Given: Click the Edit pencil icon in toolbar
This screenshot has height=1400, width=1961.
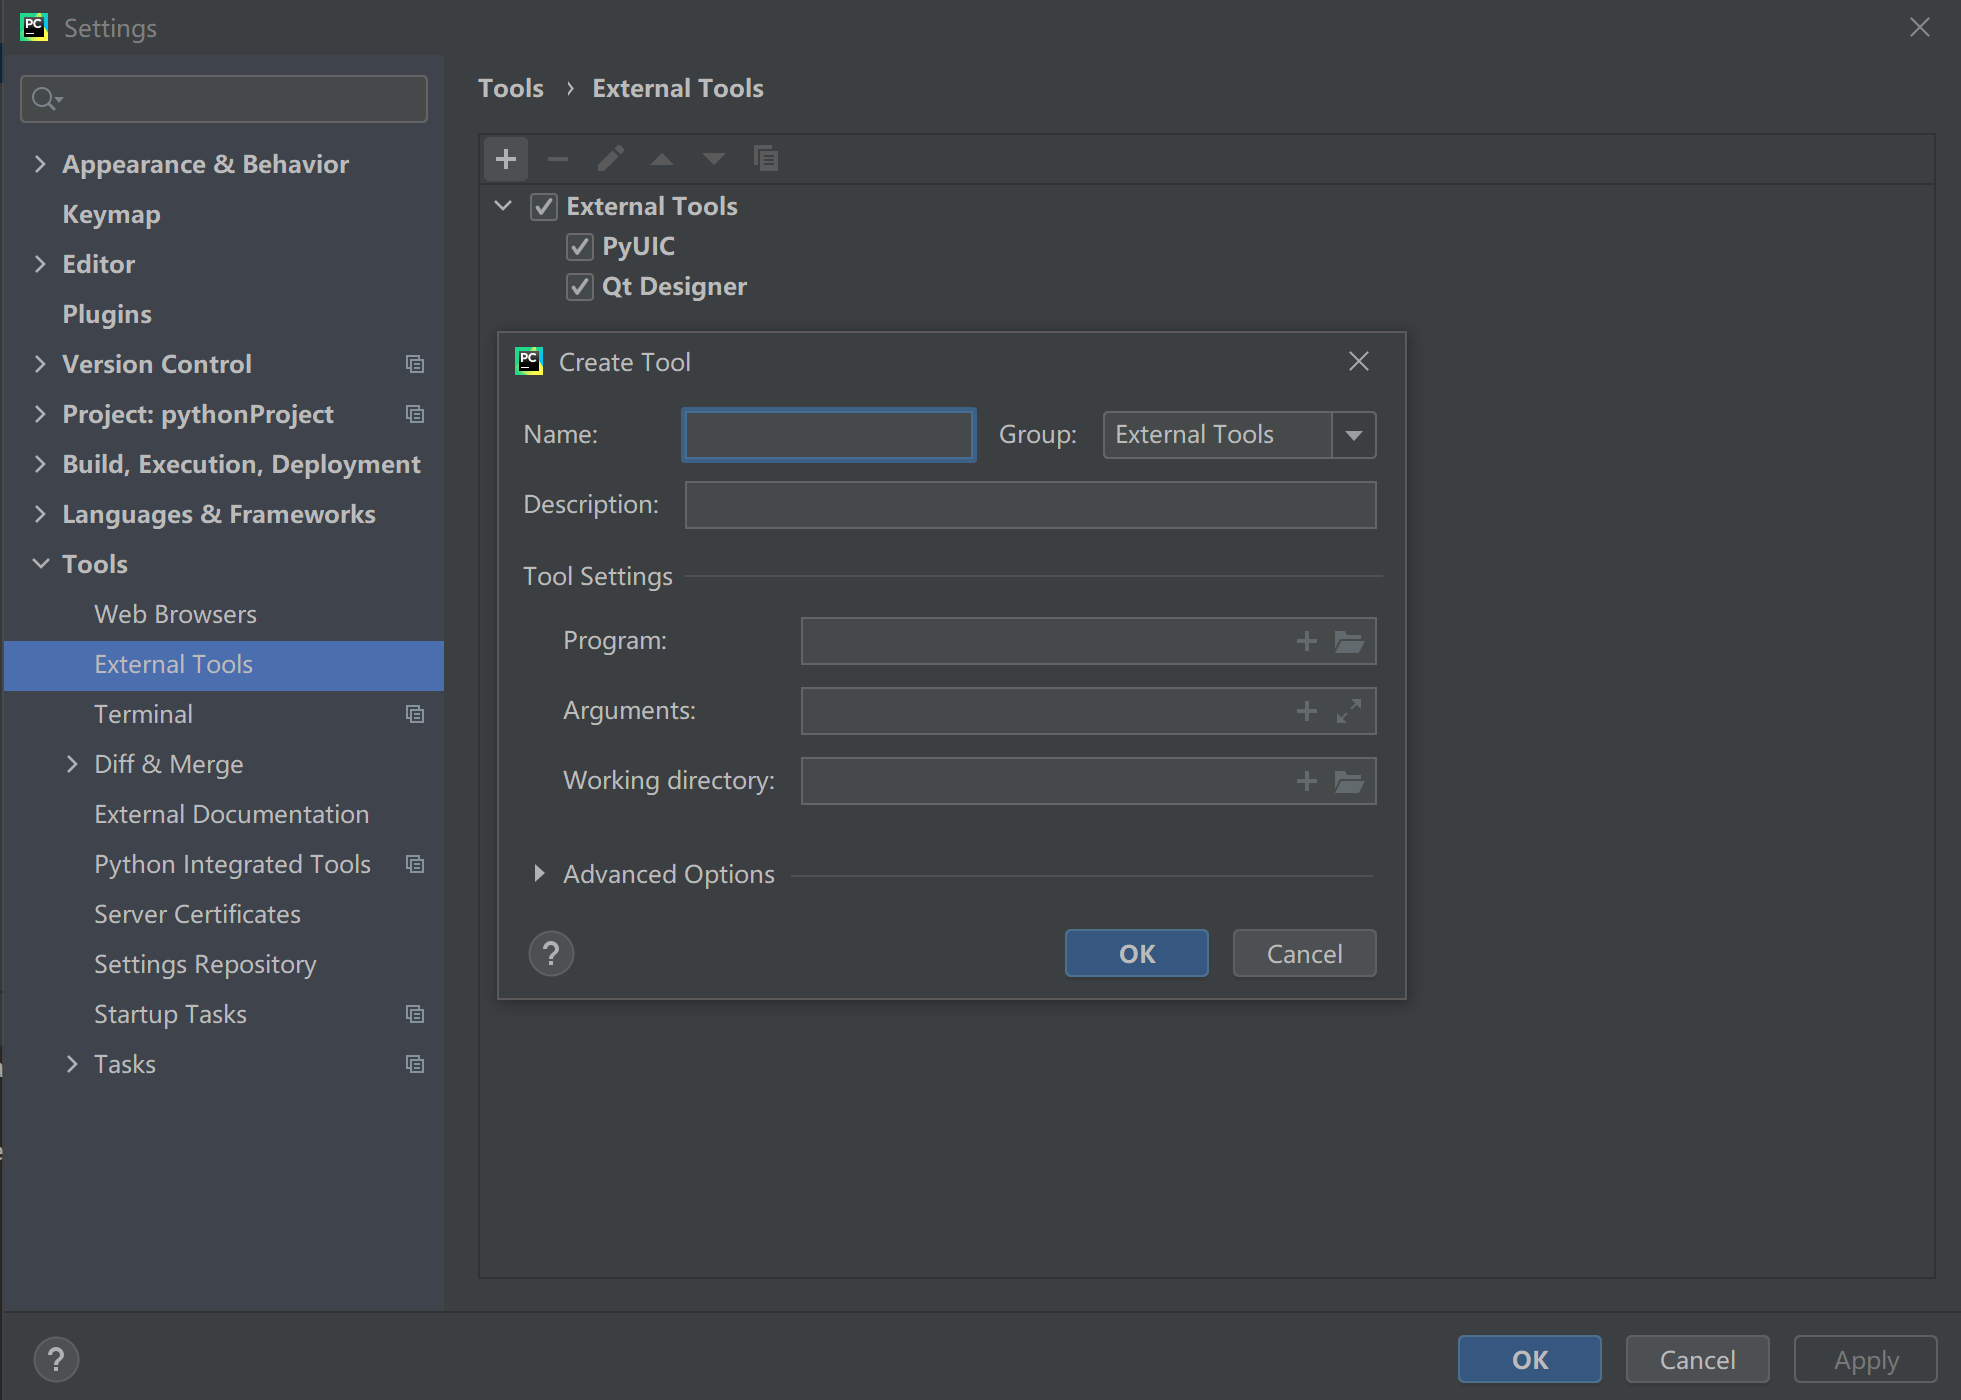Looking at the screenshot, I should [x=610, y=159].
